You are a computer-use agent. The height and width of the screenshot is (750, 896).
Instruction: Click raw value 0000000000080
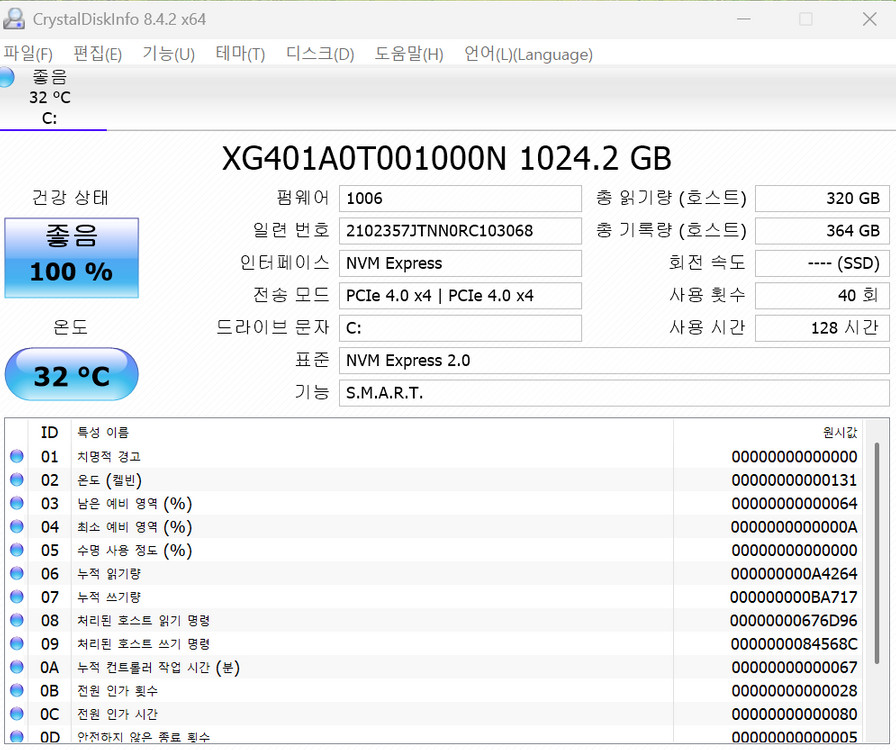794,715
